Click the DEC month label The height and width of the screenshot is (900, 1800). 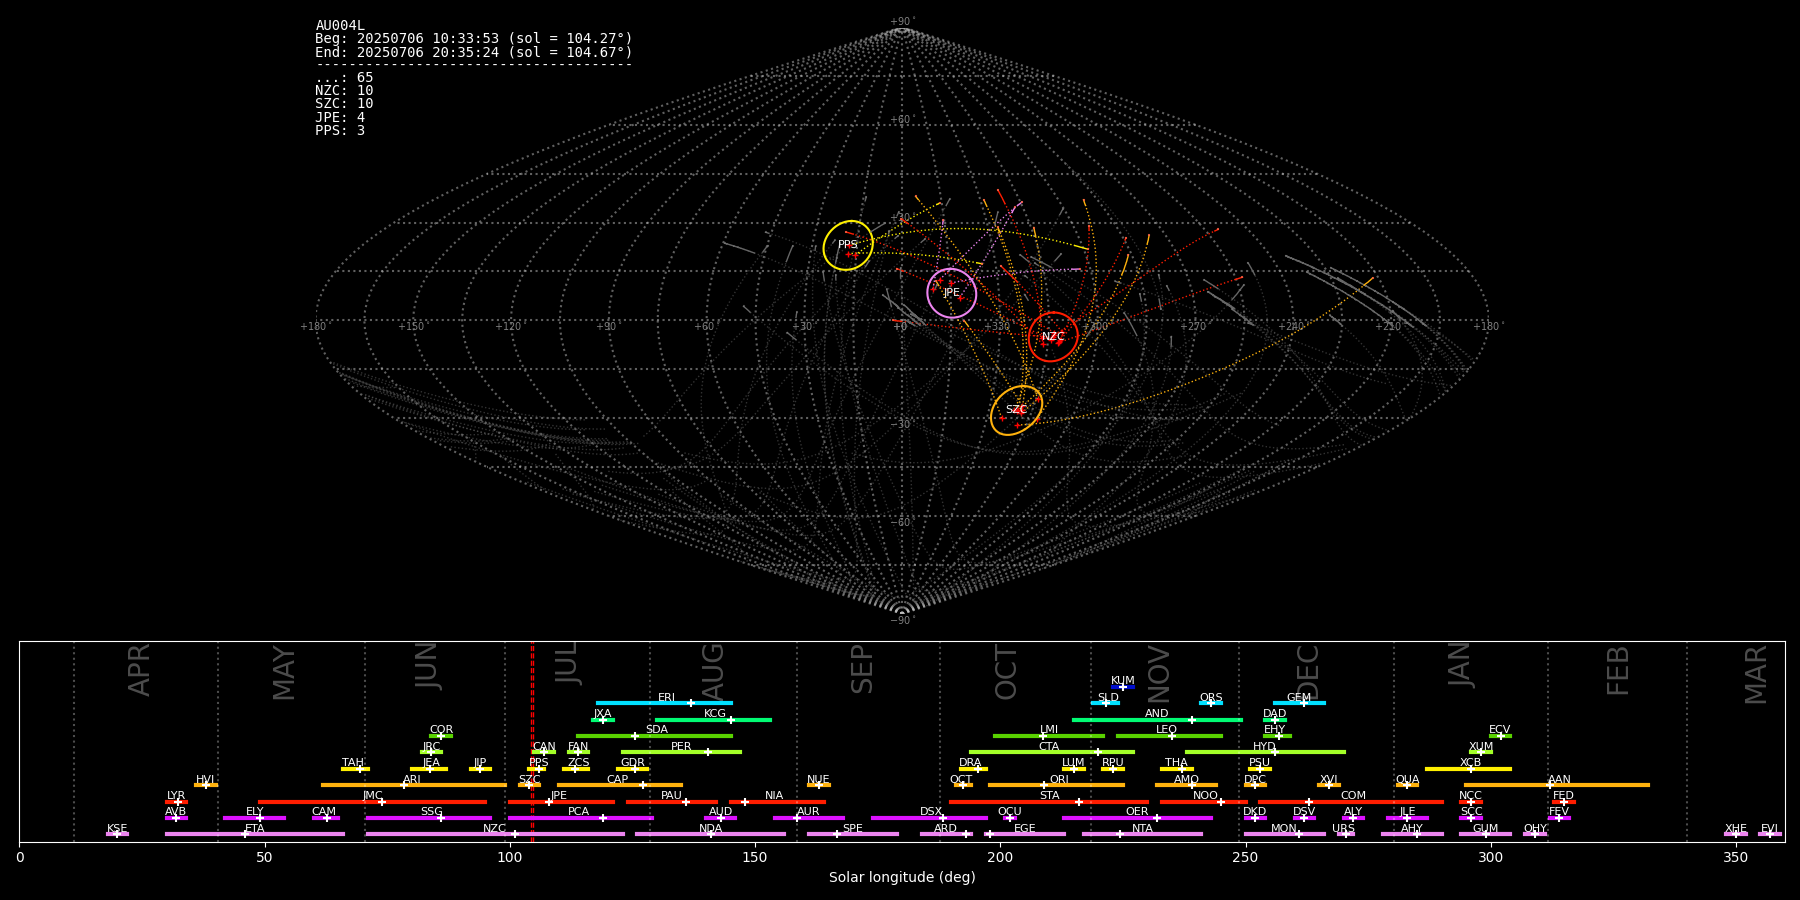click(x=1308, y=672)
